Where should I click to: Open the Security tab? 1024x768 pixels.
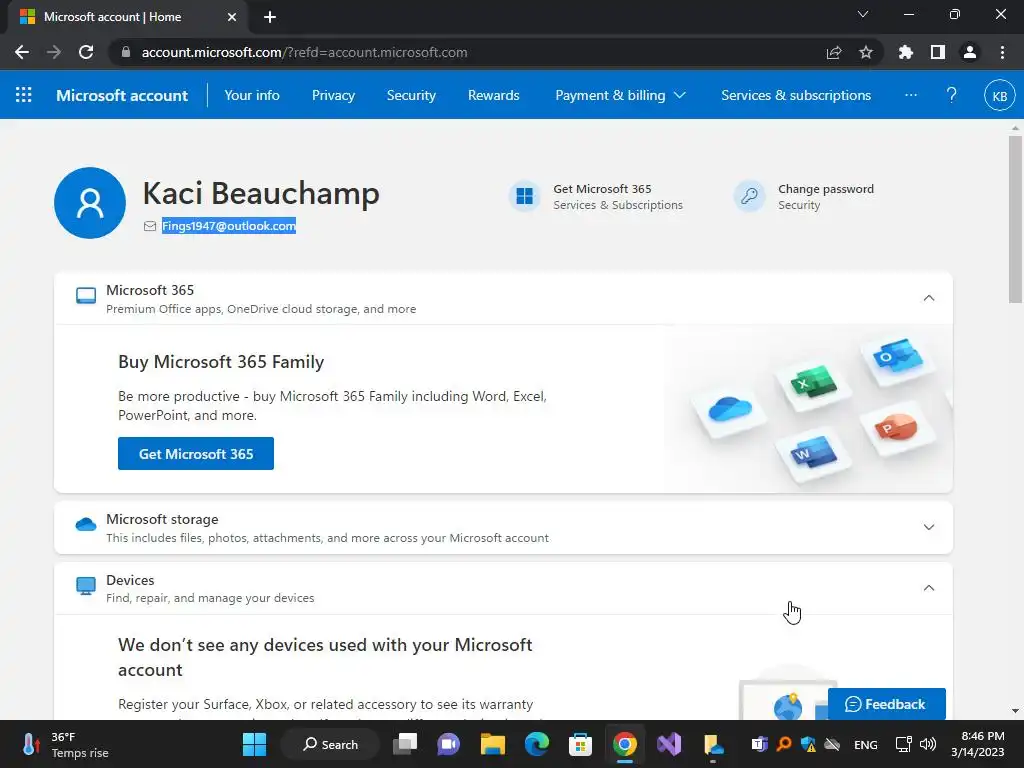point(411,95)
